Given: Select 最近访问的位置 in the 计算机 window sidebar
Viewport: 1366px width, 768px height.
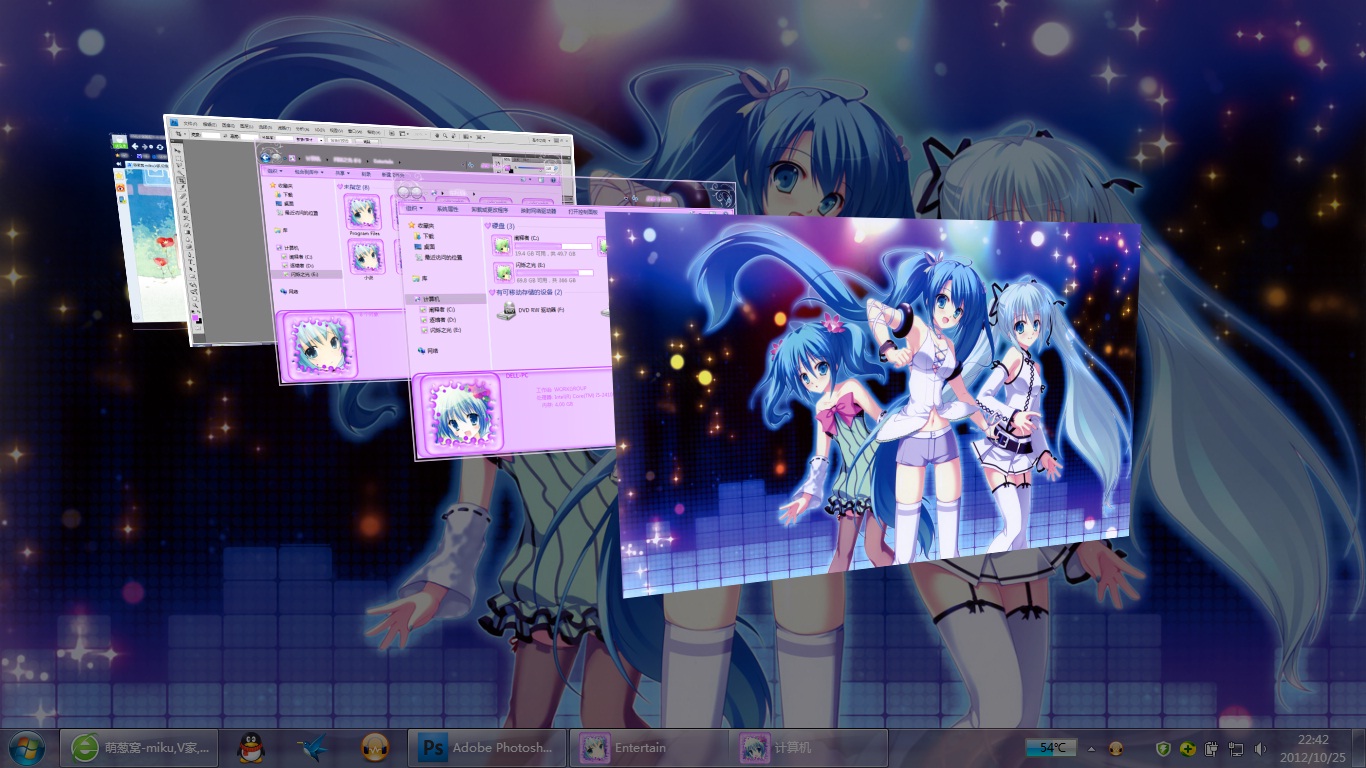Looking at the screenshot, I should 439,257.
